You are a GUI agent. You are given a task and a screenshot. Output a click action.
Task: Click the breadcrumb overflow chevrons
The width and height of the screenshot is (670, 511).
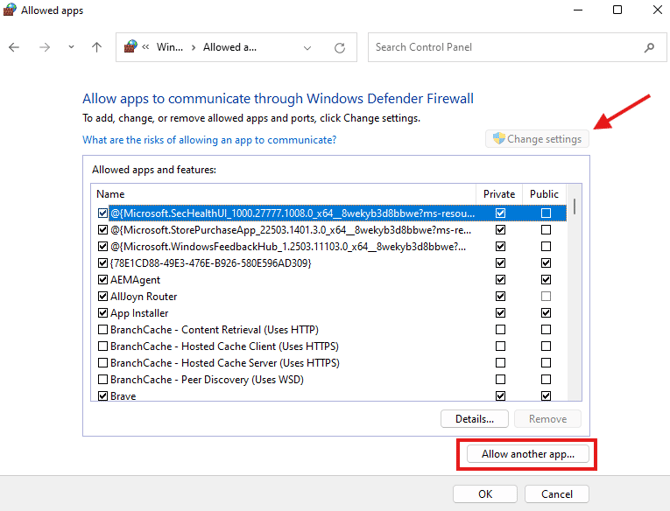(147, 47)
